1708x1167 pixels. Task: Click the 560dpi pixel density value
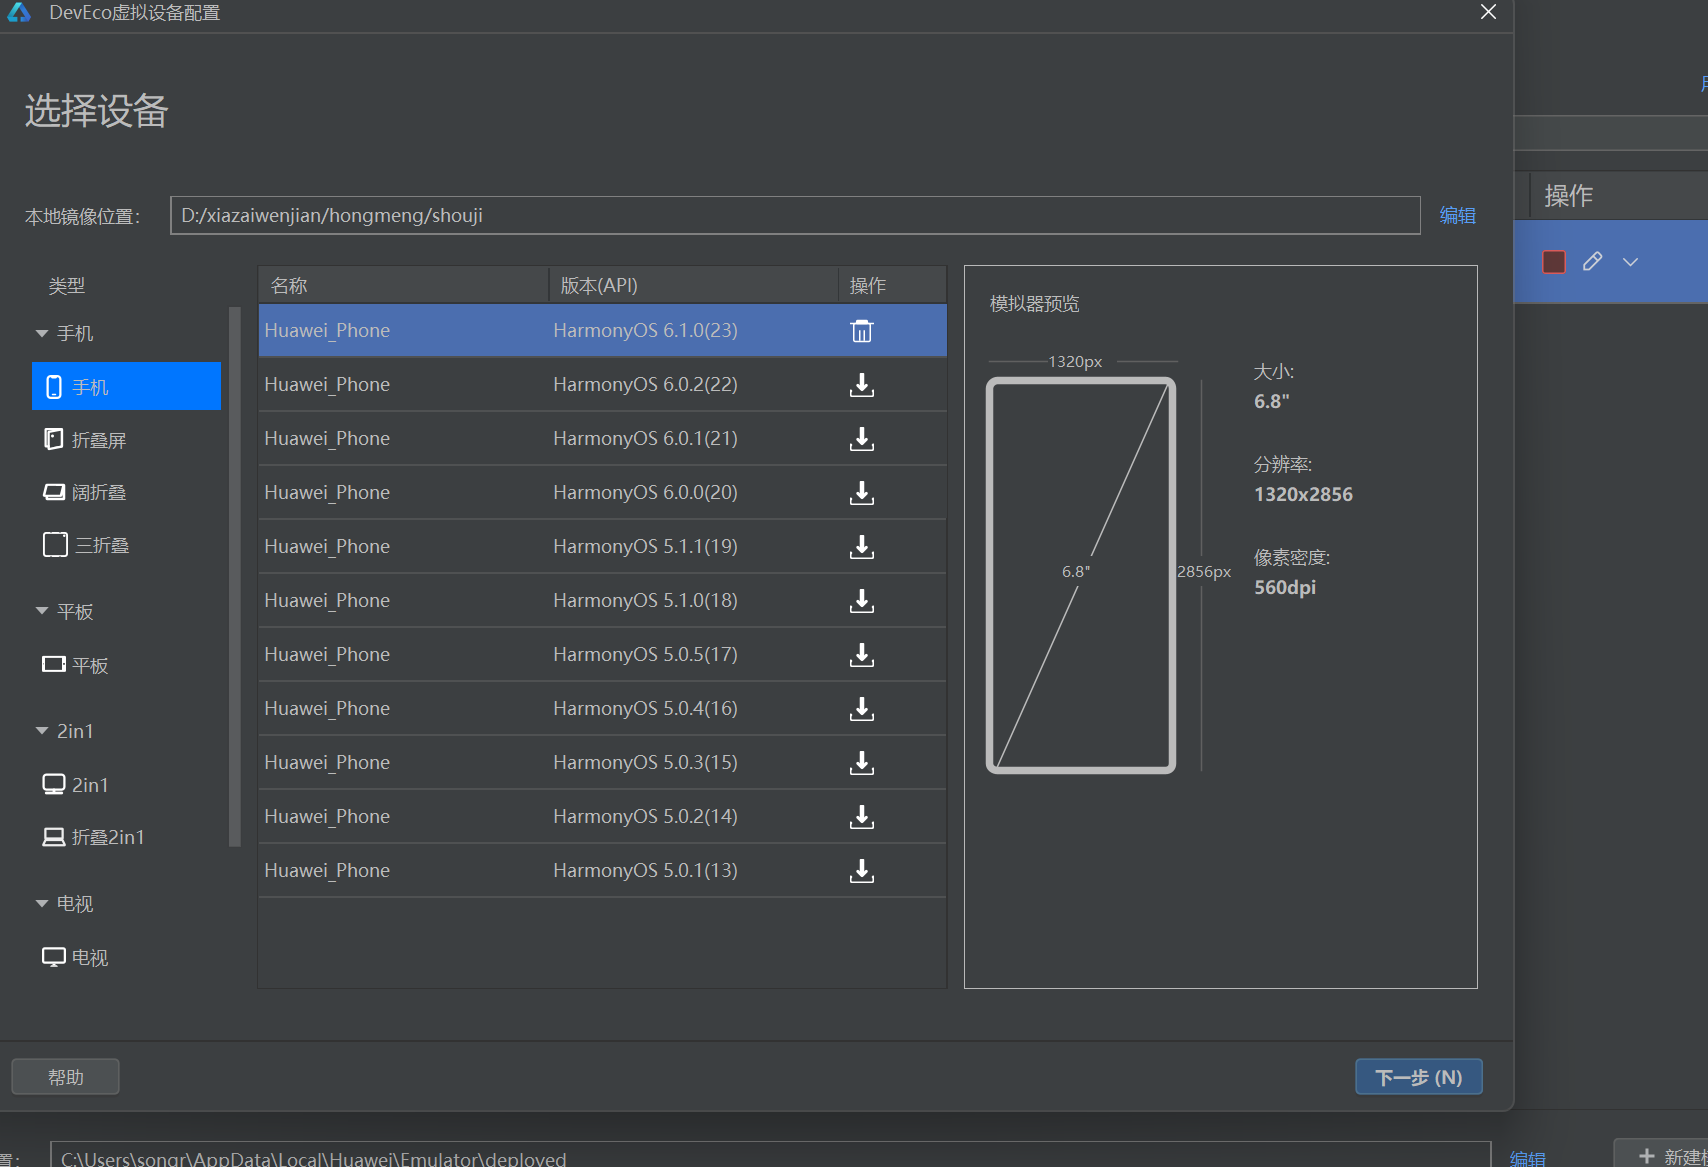coord(1285,587)
